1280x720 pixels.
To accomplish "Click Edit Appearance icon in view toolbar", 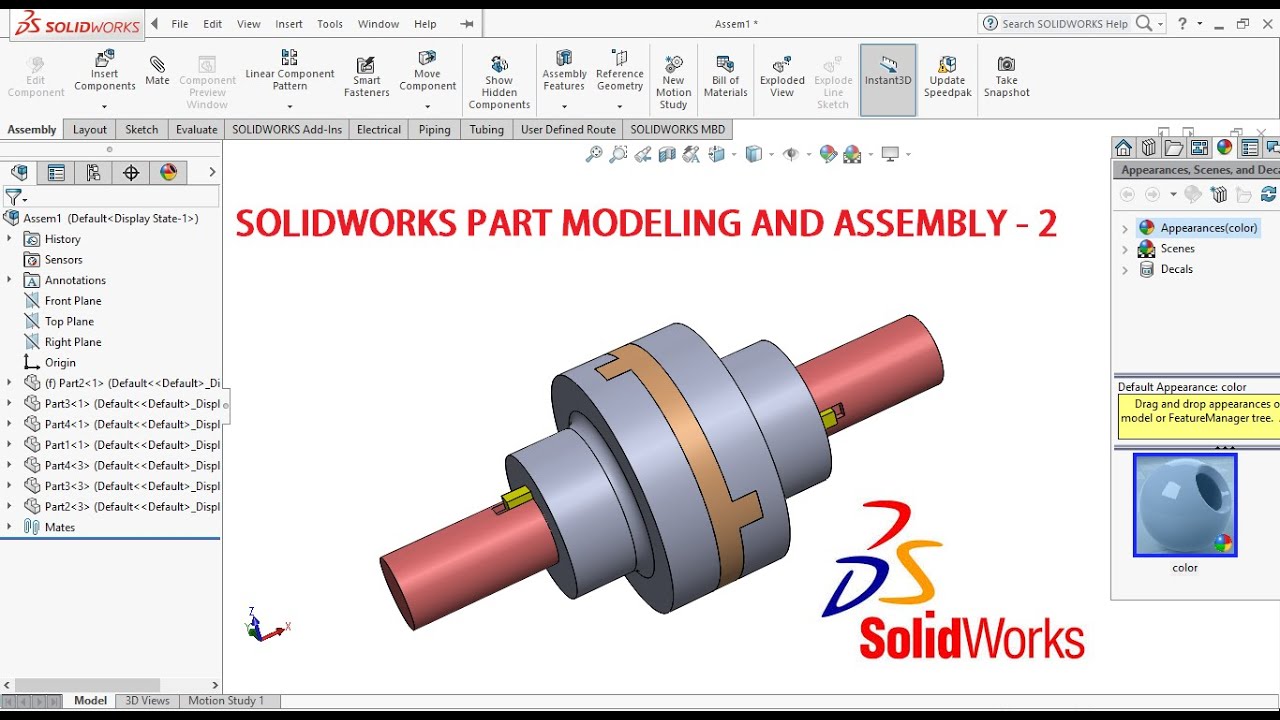I will [827, 154].
